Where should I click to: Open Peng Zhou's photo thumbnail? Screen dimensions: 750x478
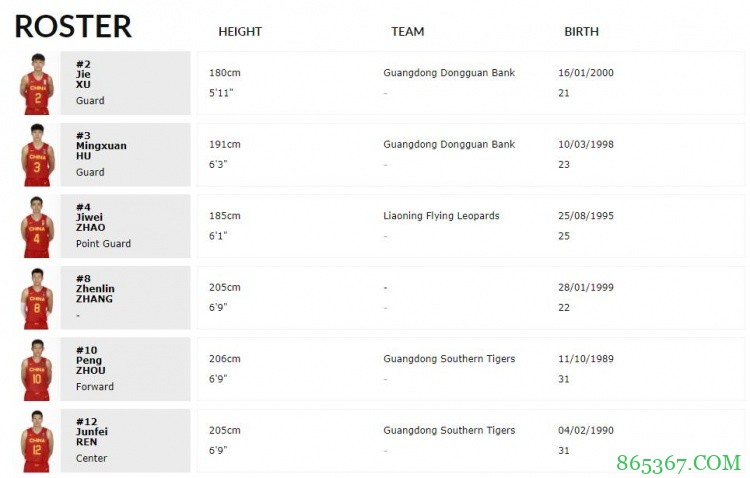[37, 370]
